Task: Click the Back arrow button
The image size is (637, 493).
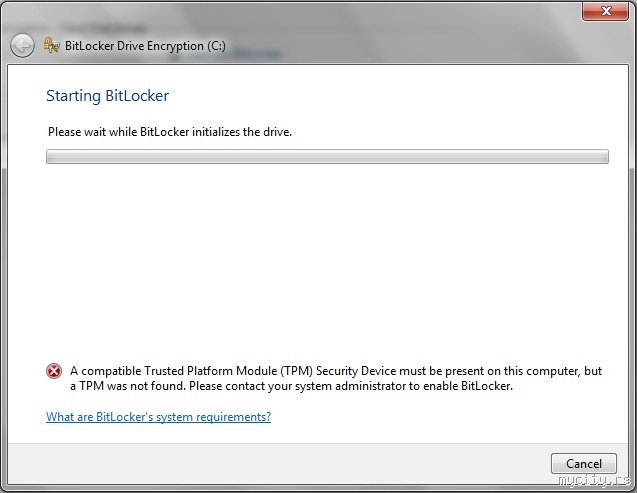Action: [x=22, y=45]
